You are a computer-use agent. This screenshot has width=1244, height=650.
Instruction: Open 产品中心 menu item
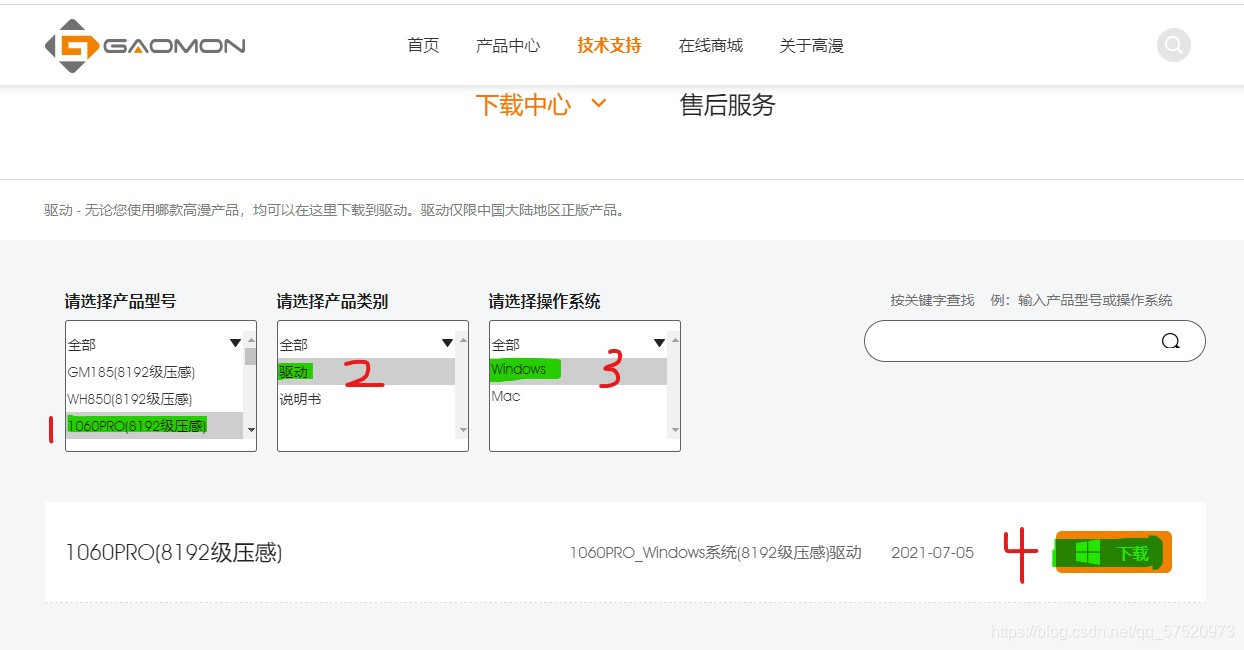[508, 45]
